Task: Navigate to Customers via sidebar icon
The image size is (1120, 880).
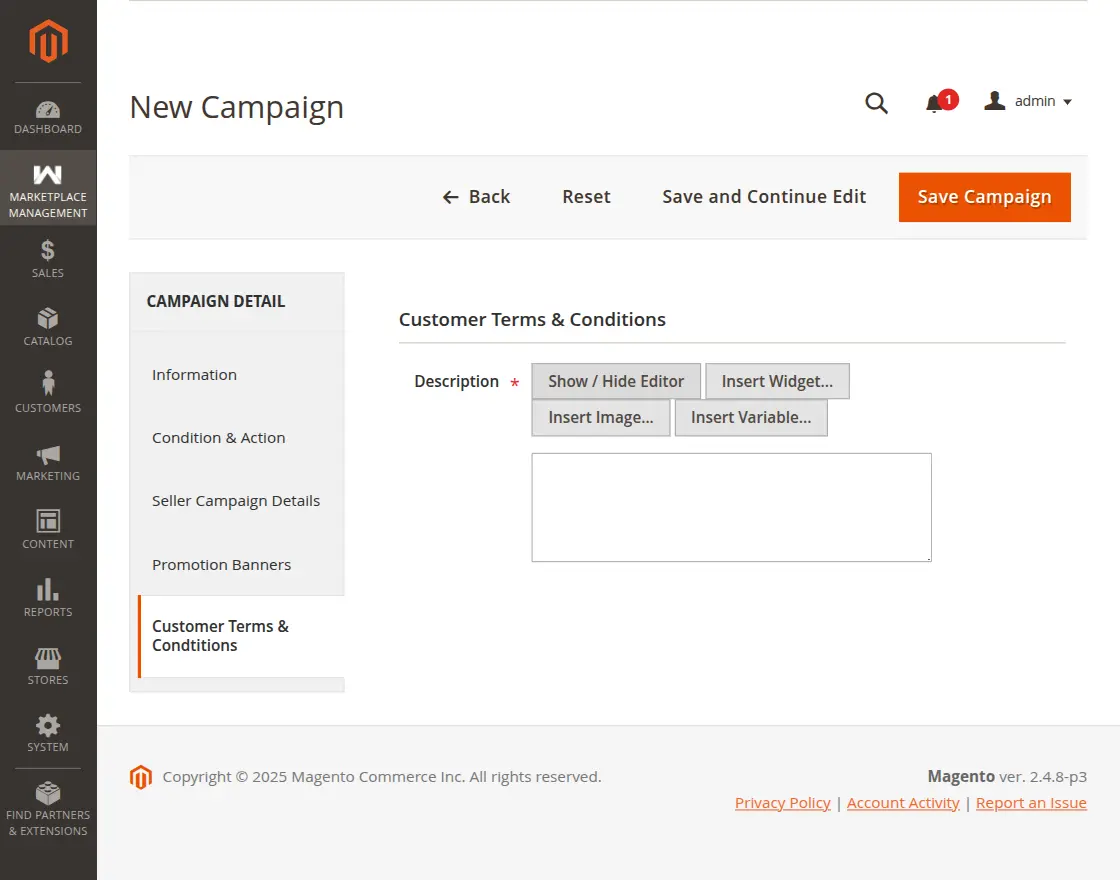Action: (x=48, y=392)
